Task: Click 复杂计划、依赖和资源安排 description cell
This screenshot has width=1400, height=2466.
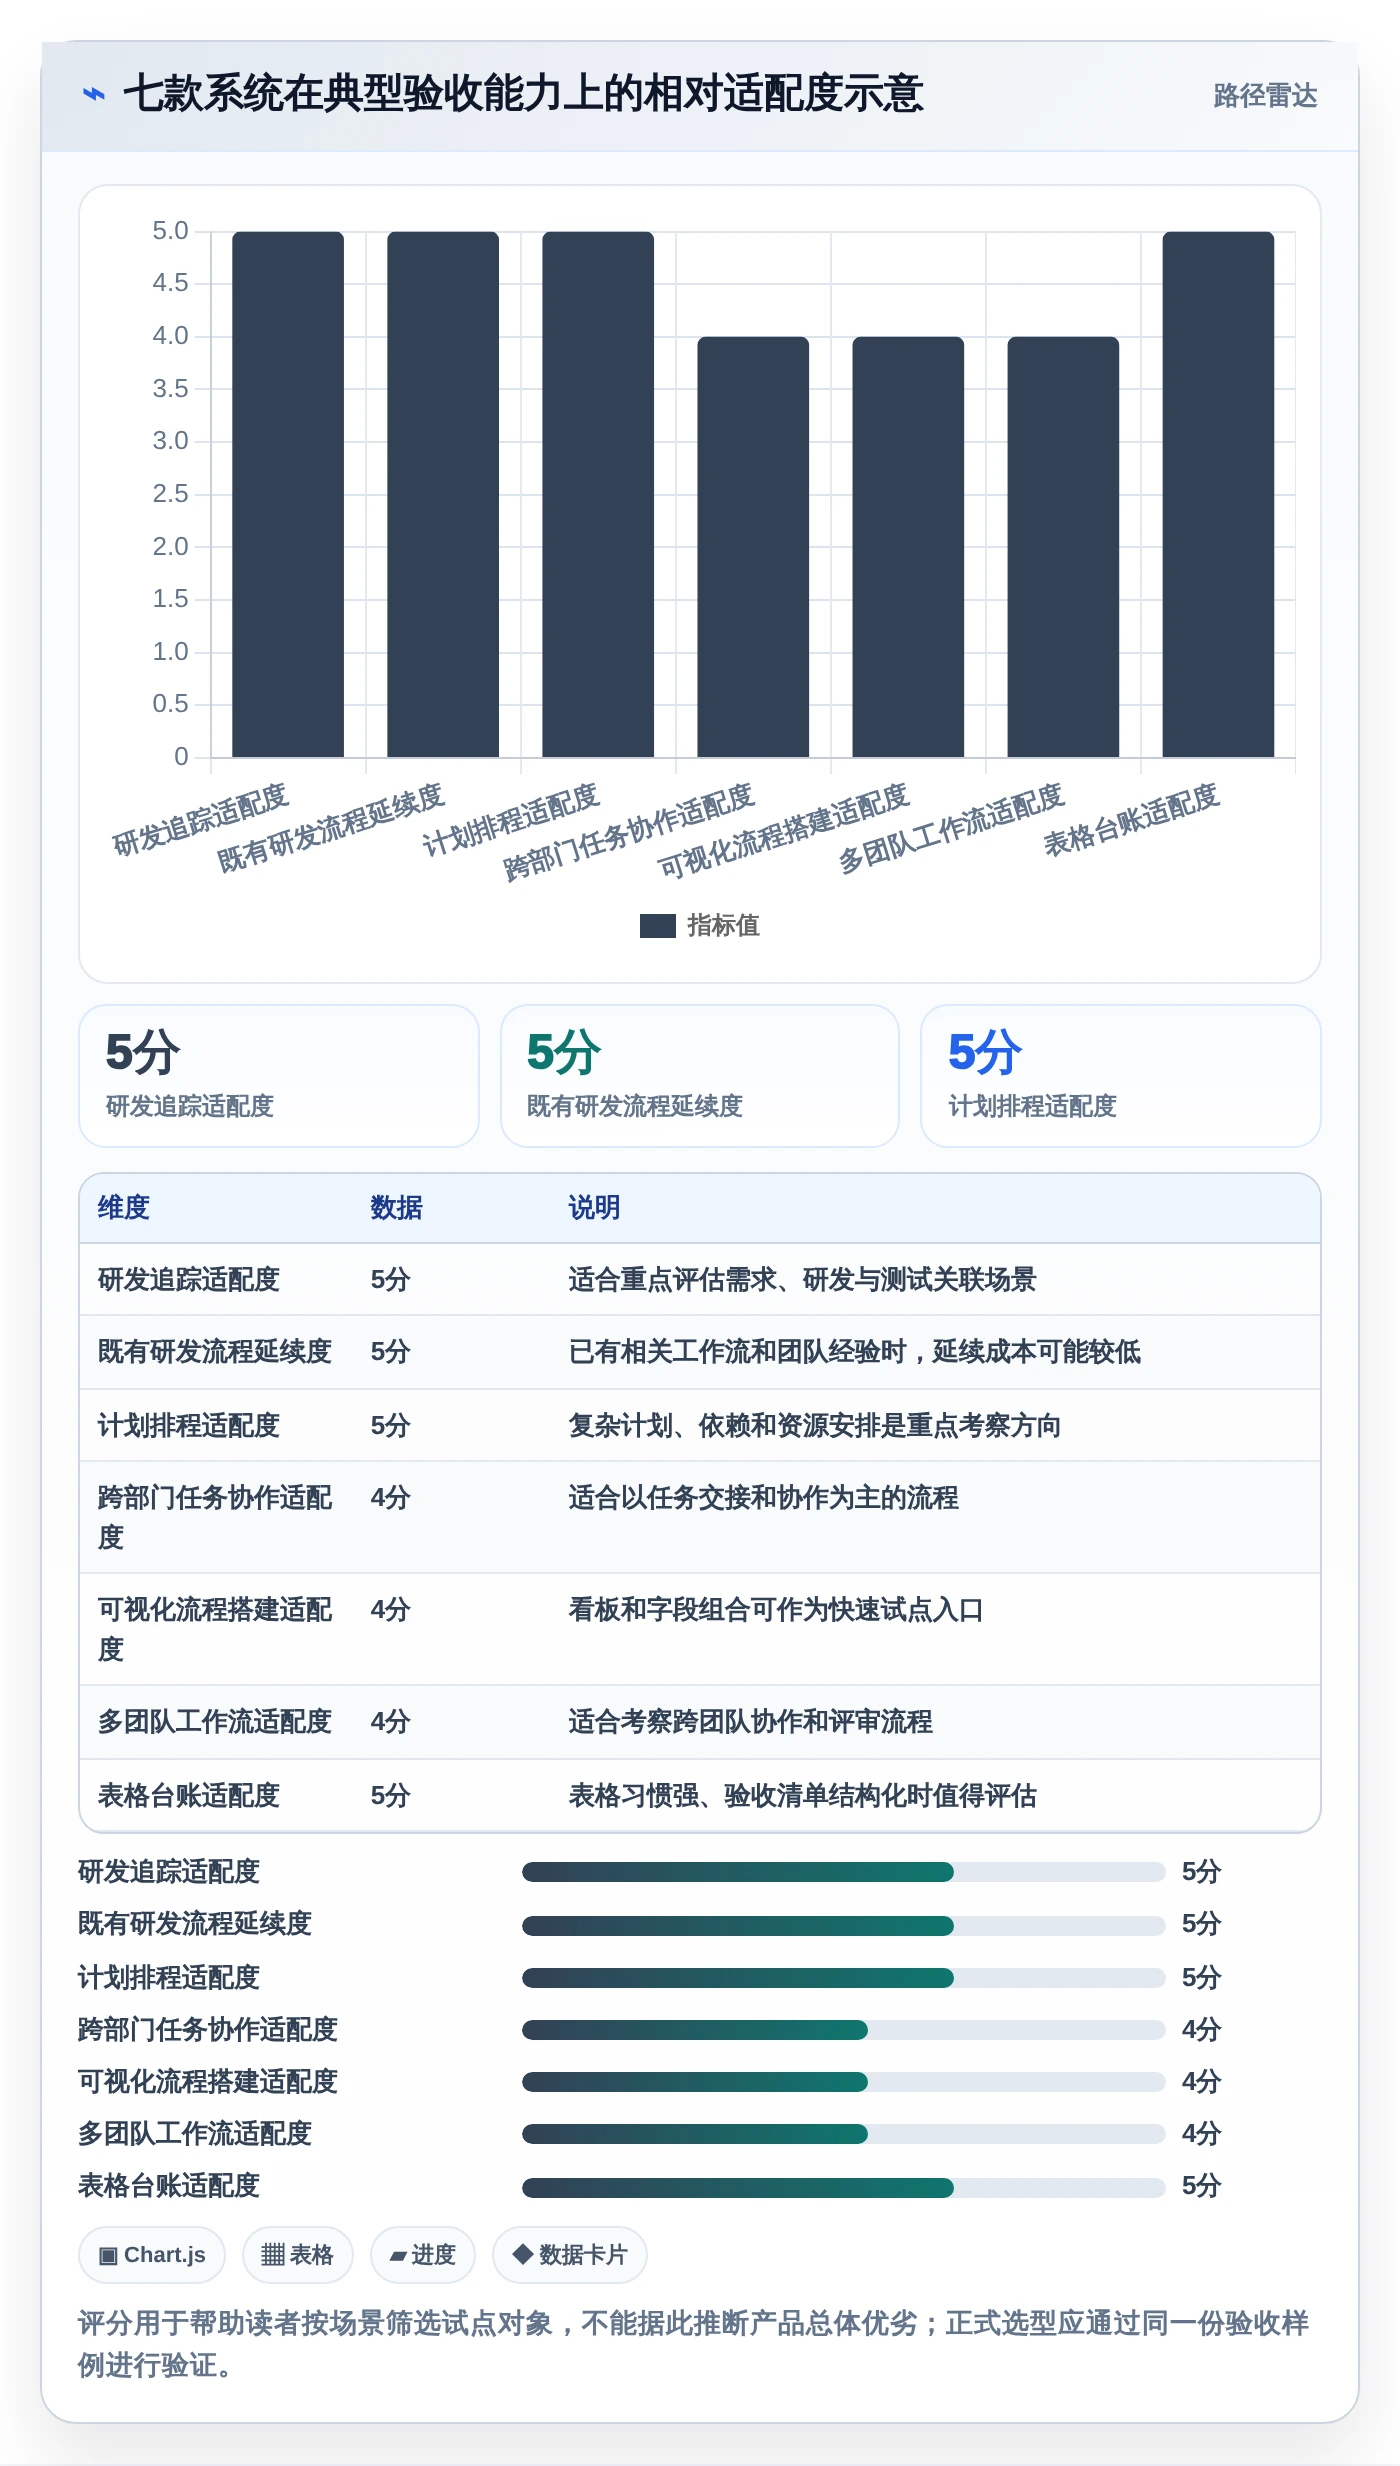Action: coord(815,1426)
